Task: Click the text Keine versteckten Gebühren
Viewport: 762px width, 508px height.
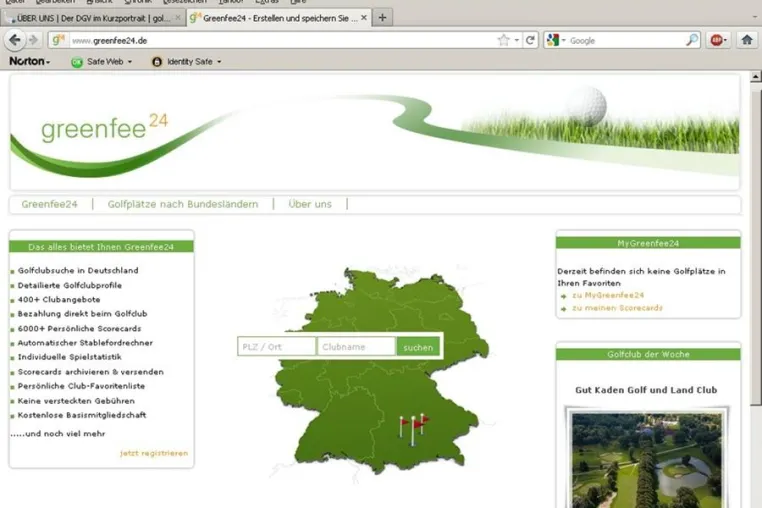Action: coord(76,401)
